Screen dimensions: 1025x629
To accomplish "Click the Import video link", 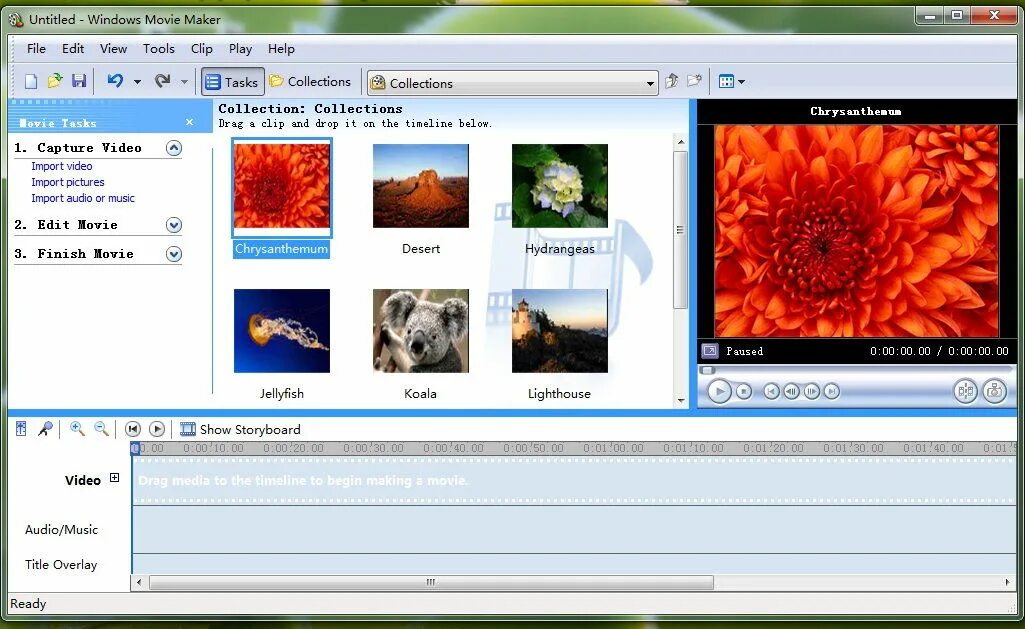I will (x=61, y=166).
